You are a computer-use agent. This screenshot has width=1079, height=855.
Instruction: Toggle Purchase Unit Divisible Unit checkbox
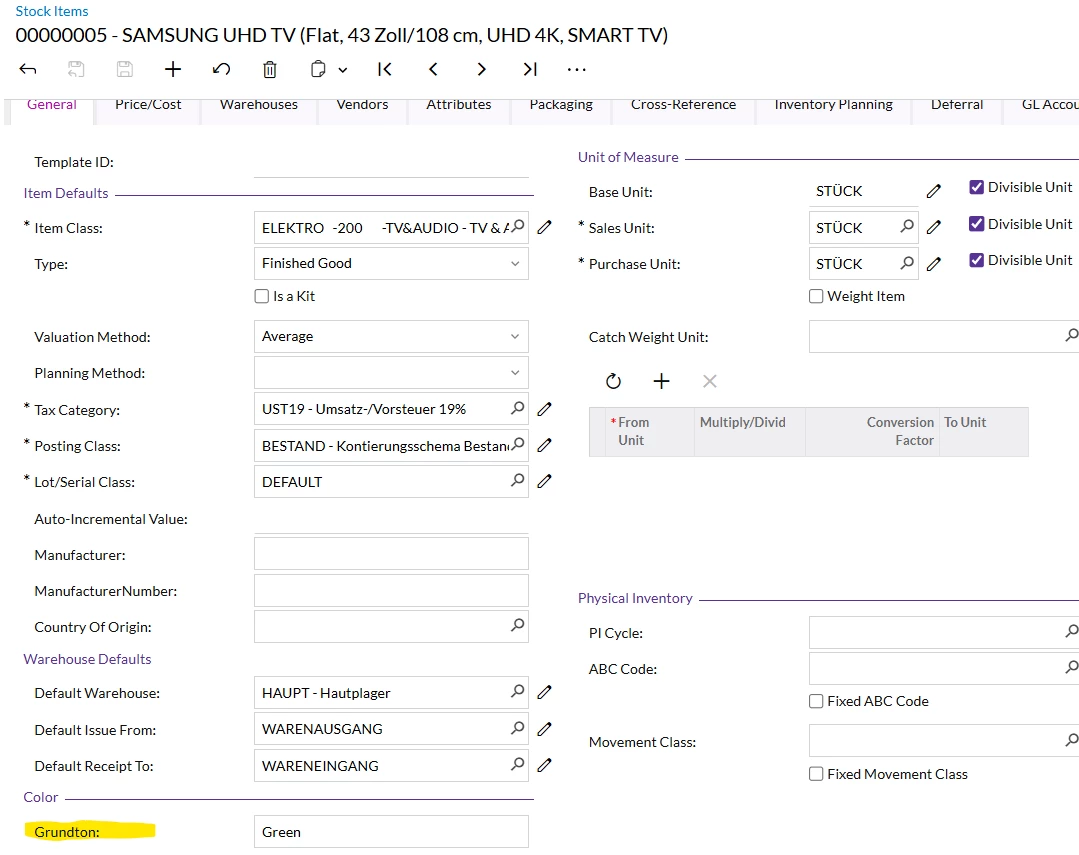click(x=976, y=260)
